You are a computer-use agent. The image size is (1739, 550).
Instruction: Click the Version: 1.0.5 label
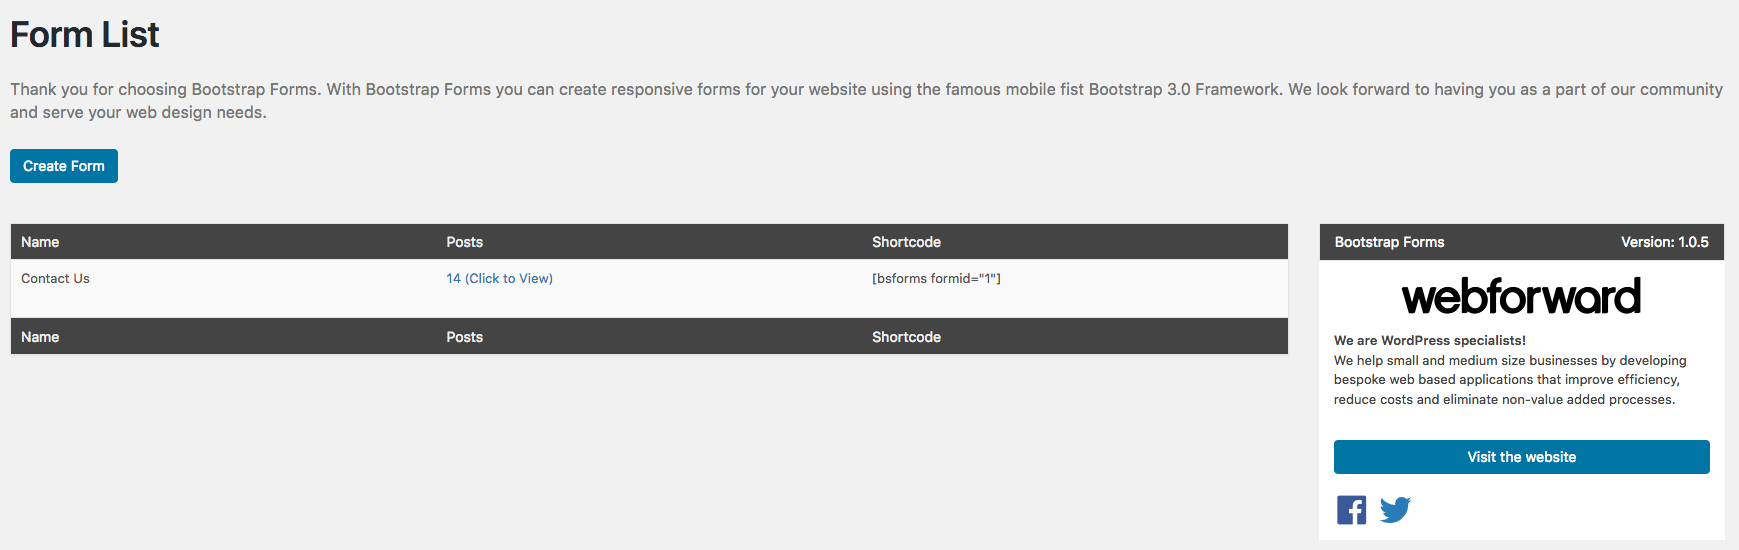click(1664, 242)
